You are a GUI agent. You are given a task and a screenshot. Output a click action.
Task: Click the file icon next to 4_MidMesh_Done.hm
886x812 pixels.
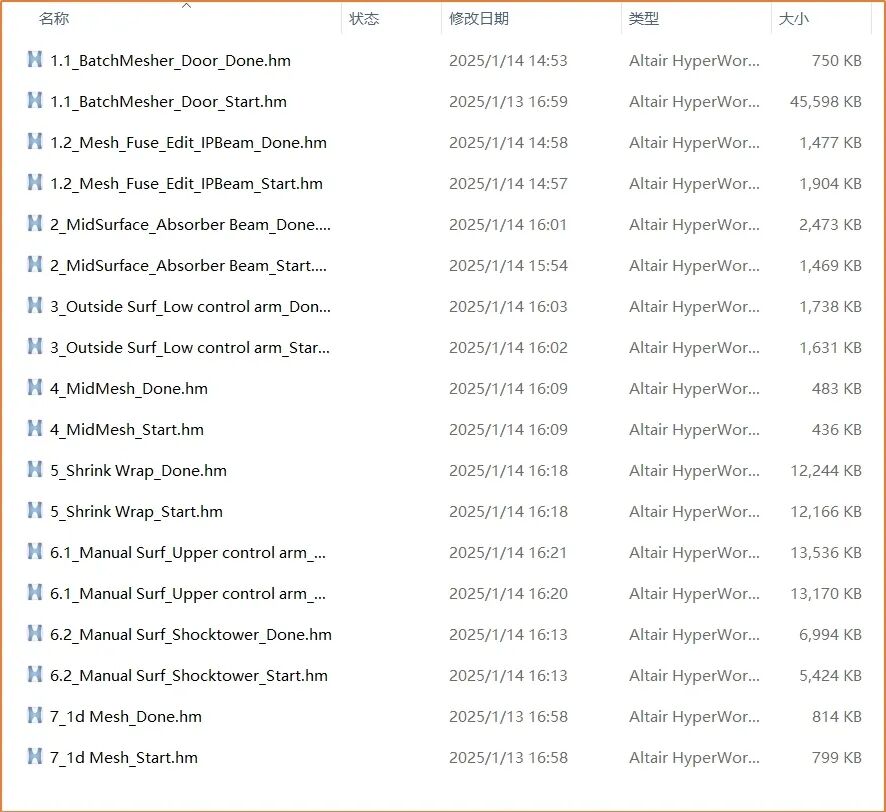[35, 387]
